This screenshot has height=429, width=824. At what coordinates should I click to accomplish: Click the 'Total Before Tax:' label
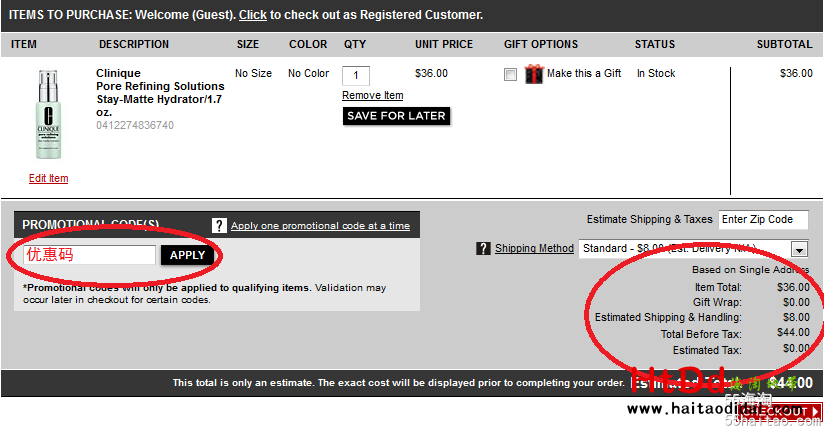701,334
